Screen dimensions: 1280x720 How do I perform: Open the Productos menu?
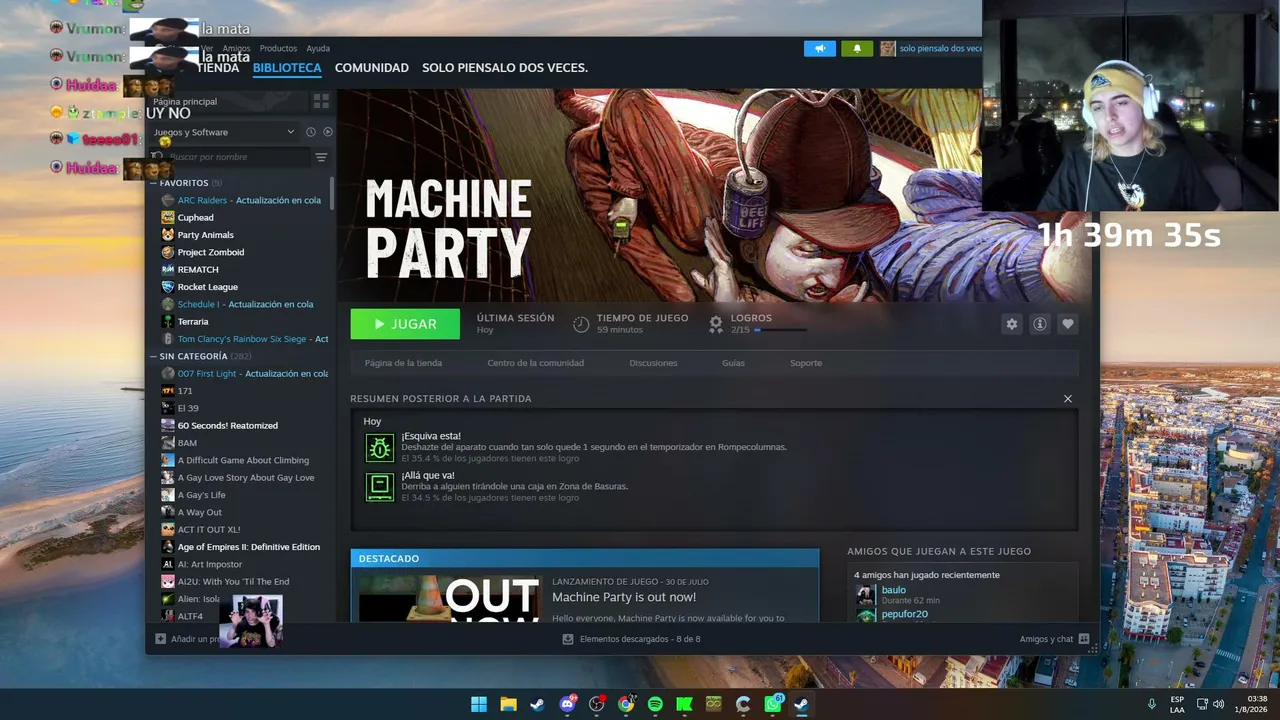pyautogui.click(x=278, y=48)
